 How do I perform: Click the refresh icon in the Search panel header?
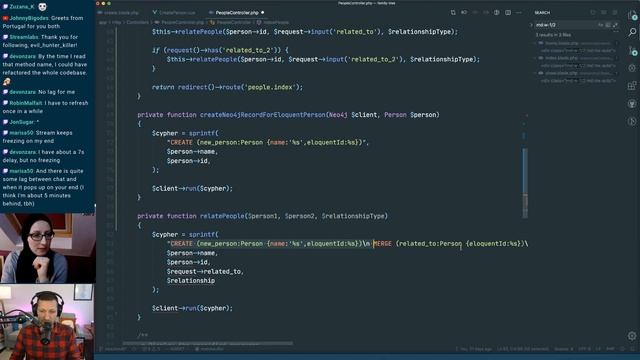point(593,13)
